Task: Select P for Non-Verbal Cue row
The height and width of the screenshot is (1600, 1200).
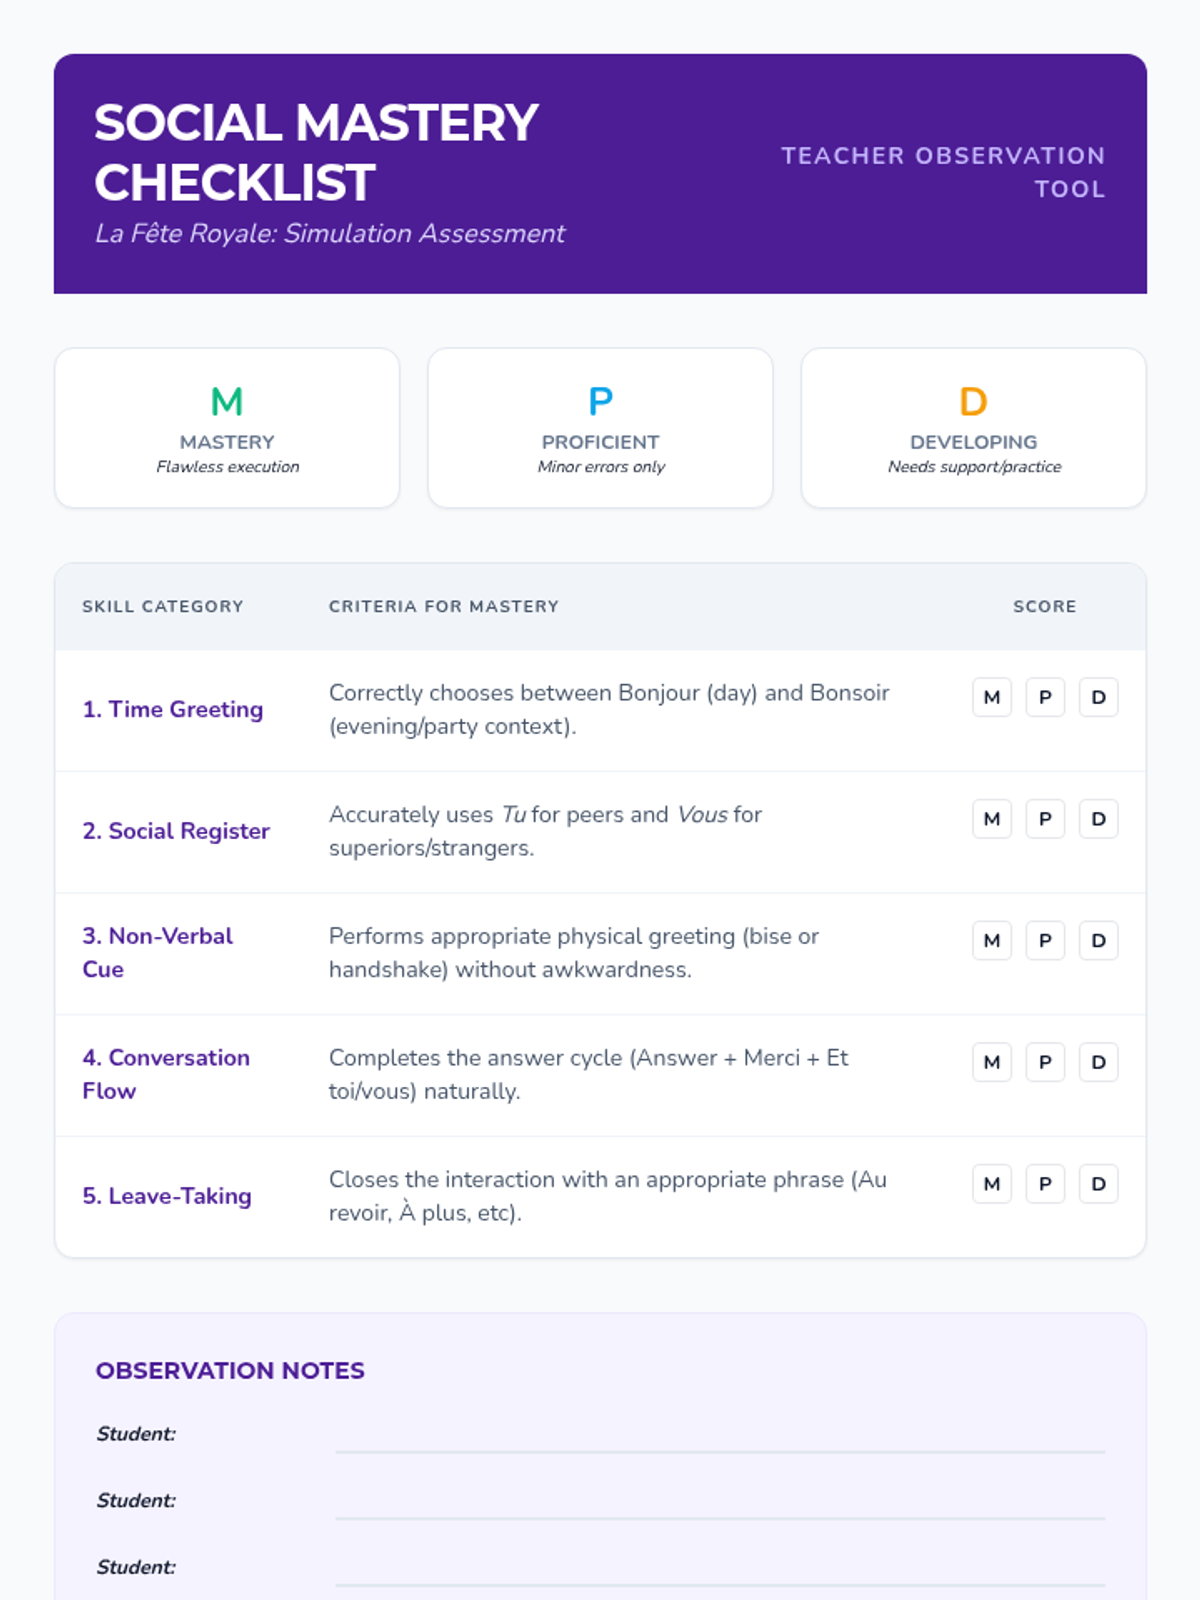Action: [x=1045, y=941]
